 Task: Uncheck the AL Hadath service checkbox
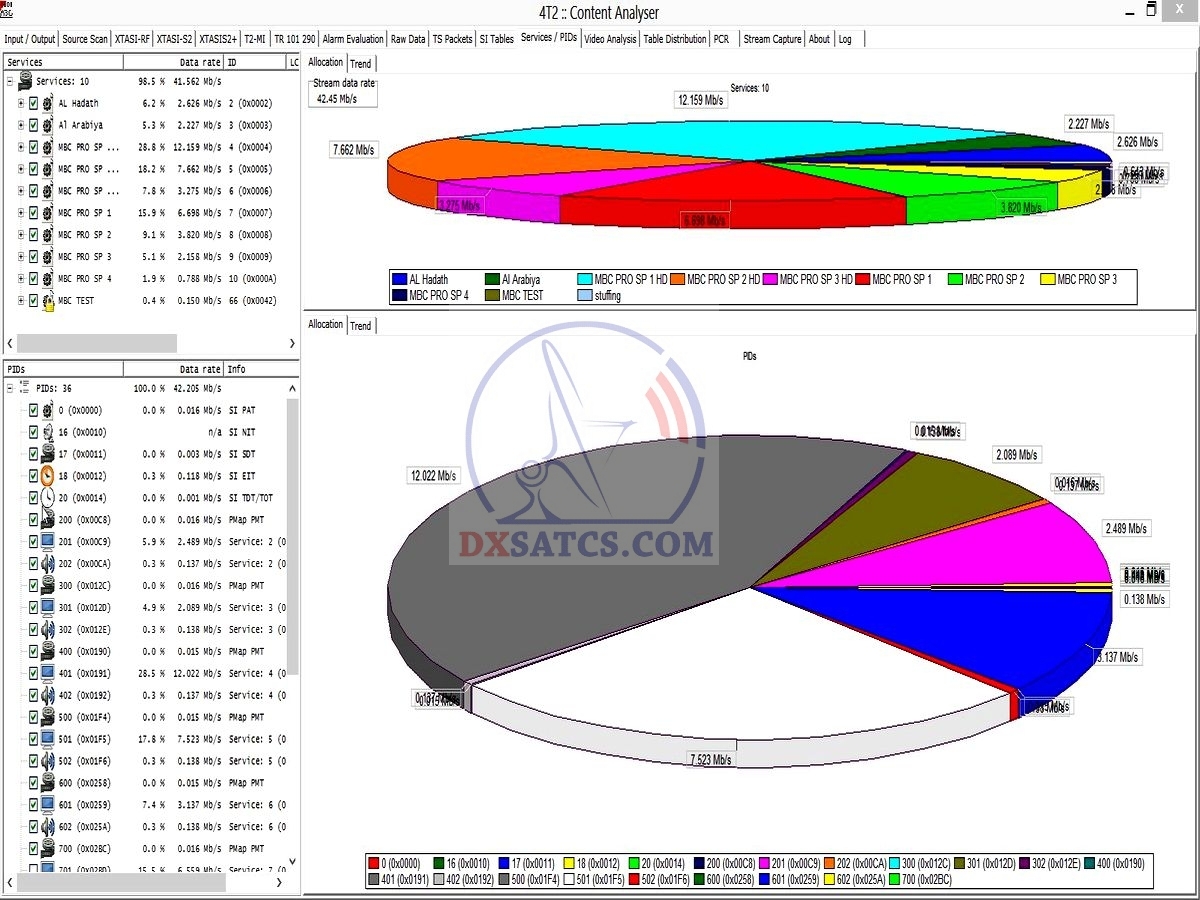(x=33, y=103)
